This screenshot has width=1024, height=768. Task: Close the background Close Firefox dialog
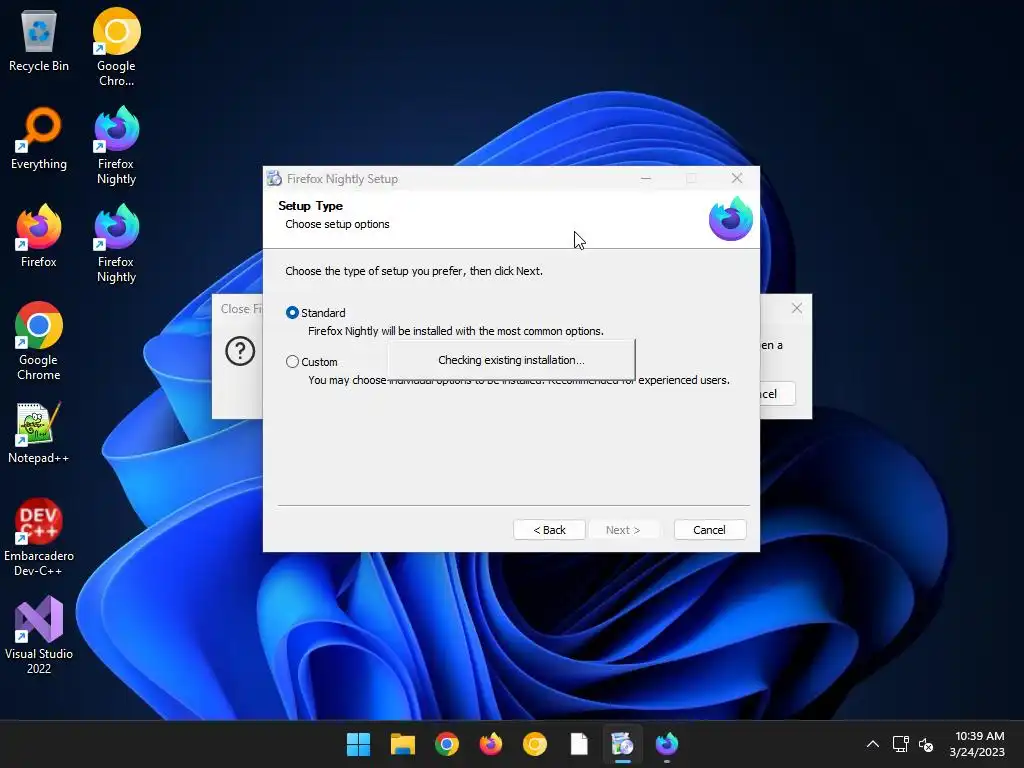pos(797,308)
